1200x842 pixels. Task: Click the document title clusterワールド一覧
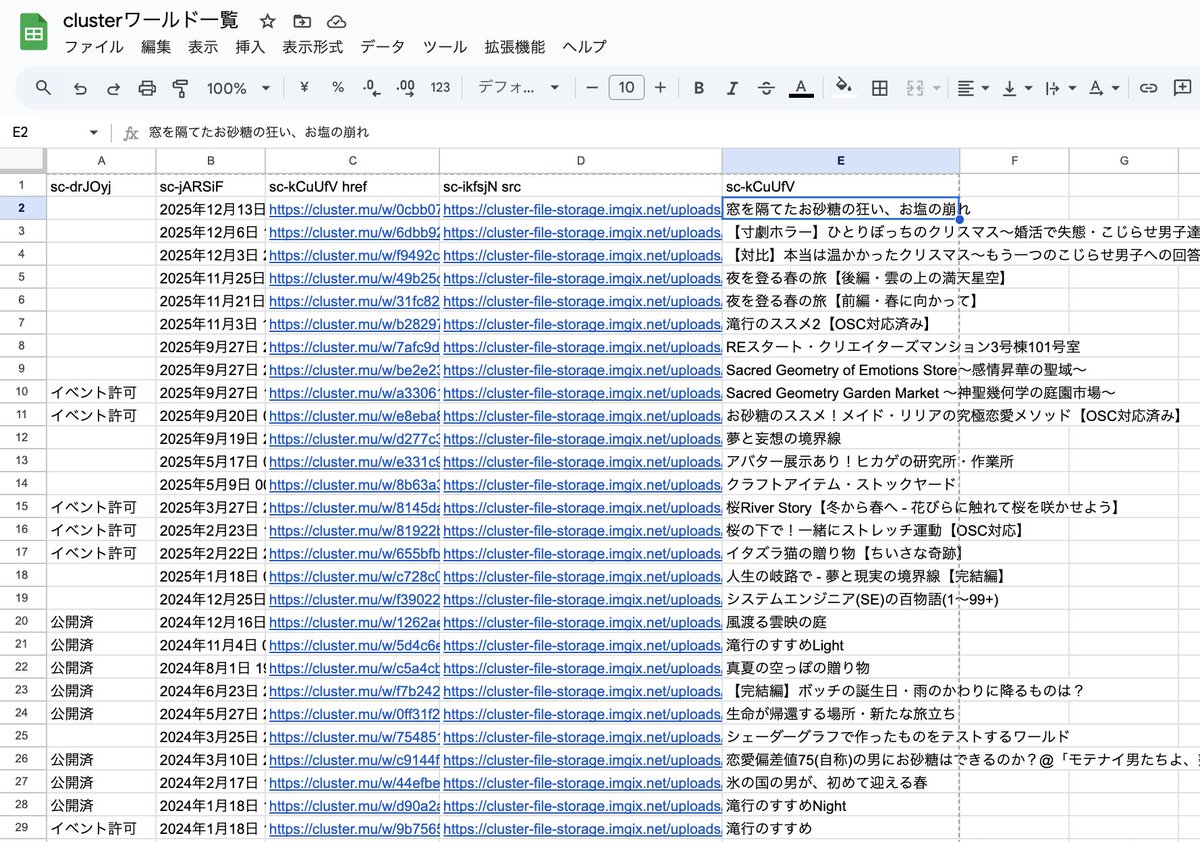[x=151, y=20]
